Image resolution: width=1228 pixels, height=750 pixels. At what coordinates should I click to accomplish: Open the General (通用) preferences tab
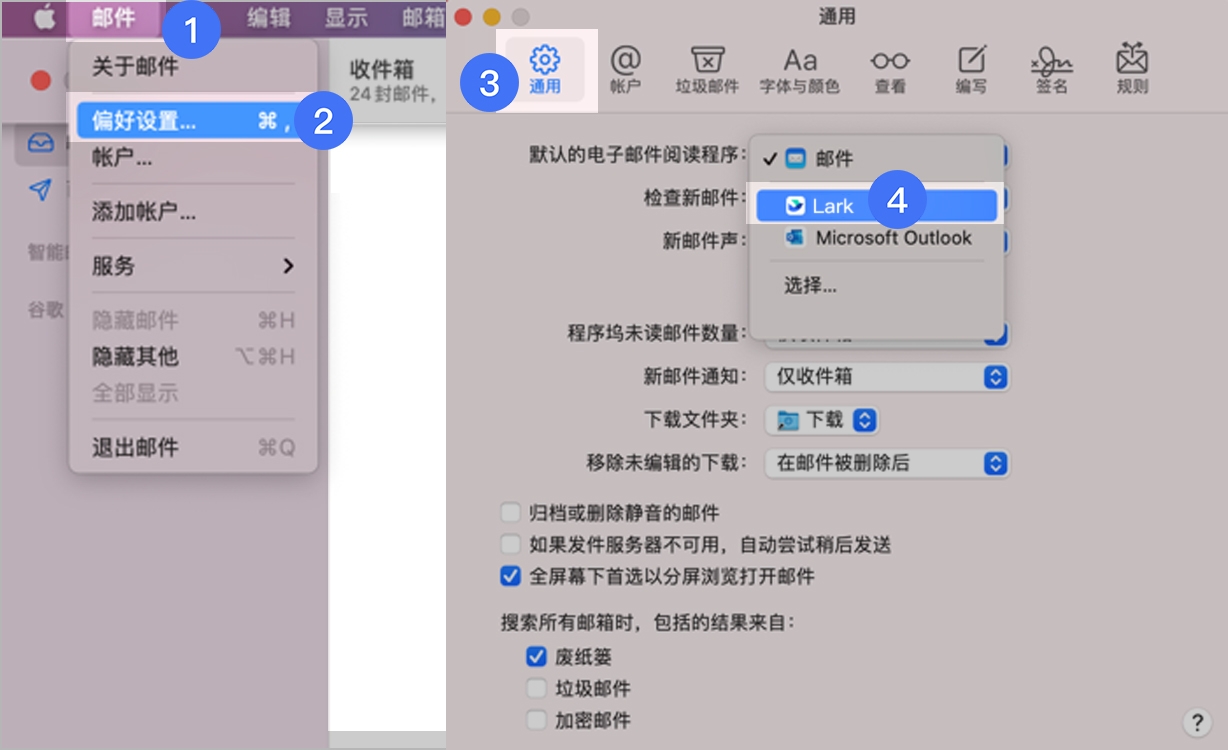545,69
